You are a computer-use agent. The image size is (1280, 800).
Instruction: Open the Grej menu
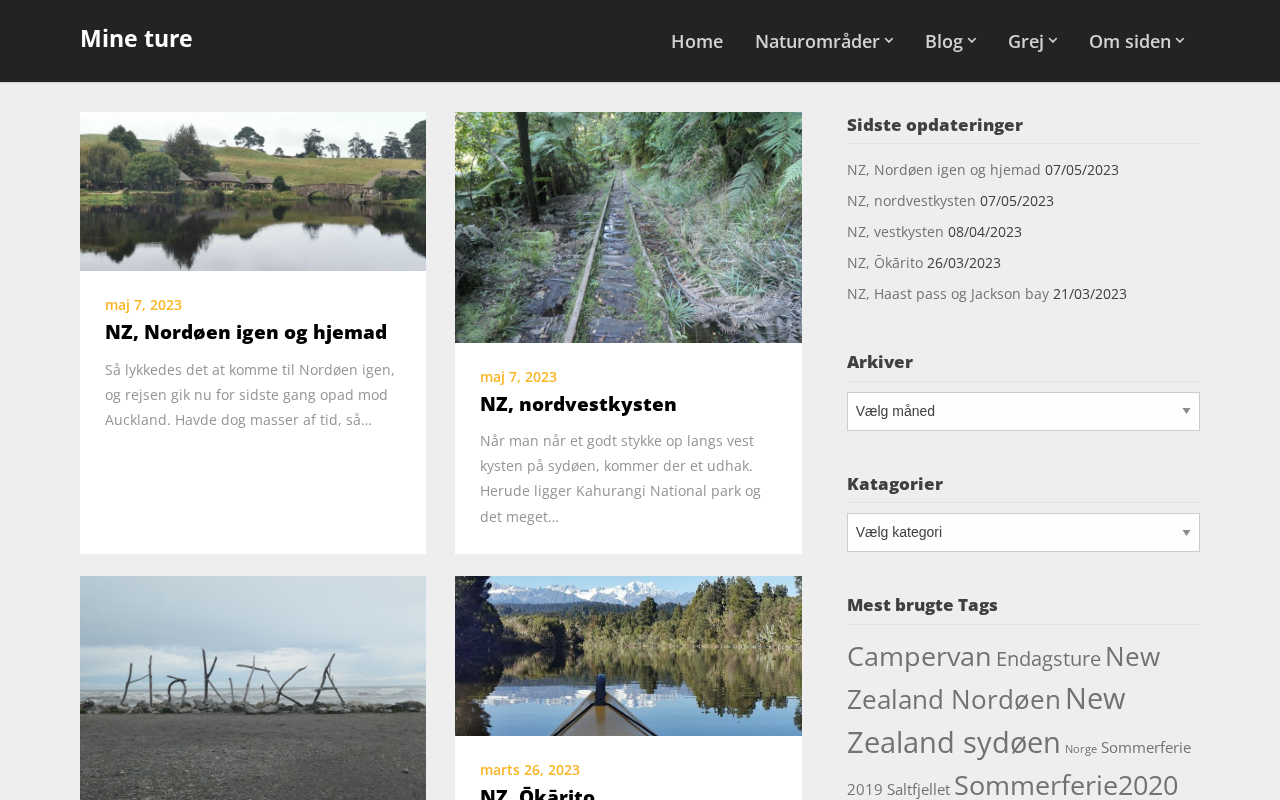(x=1026, y=41)
